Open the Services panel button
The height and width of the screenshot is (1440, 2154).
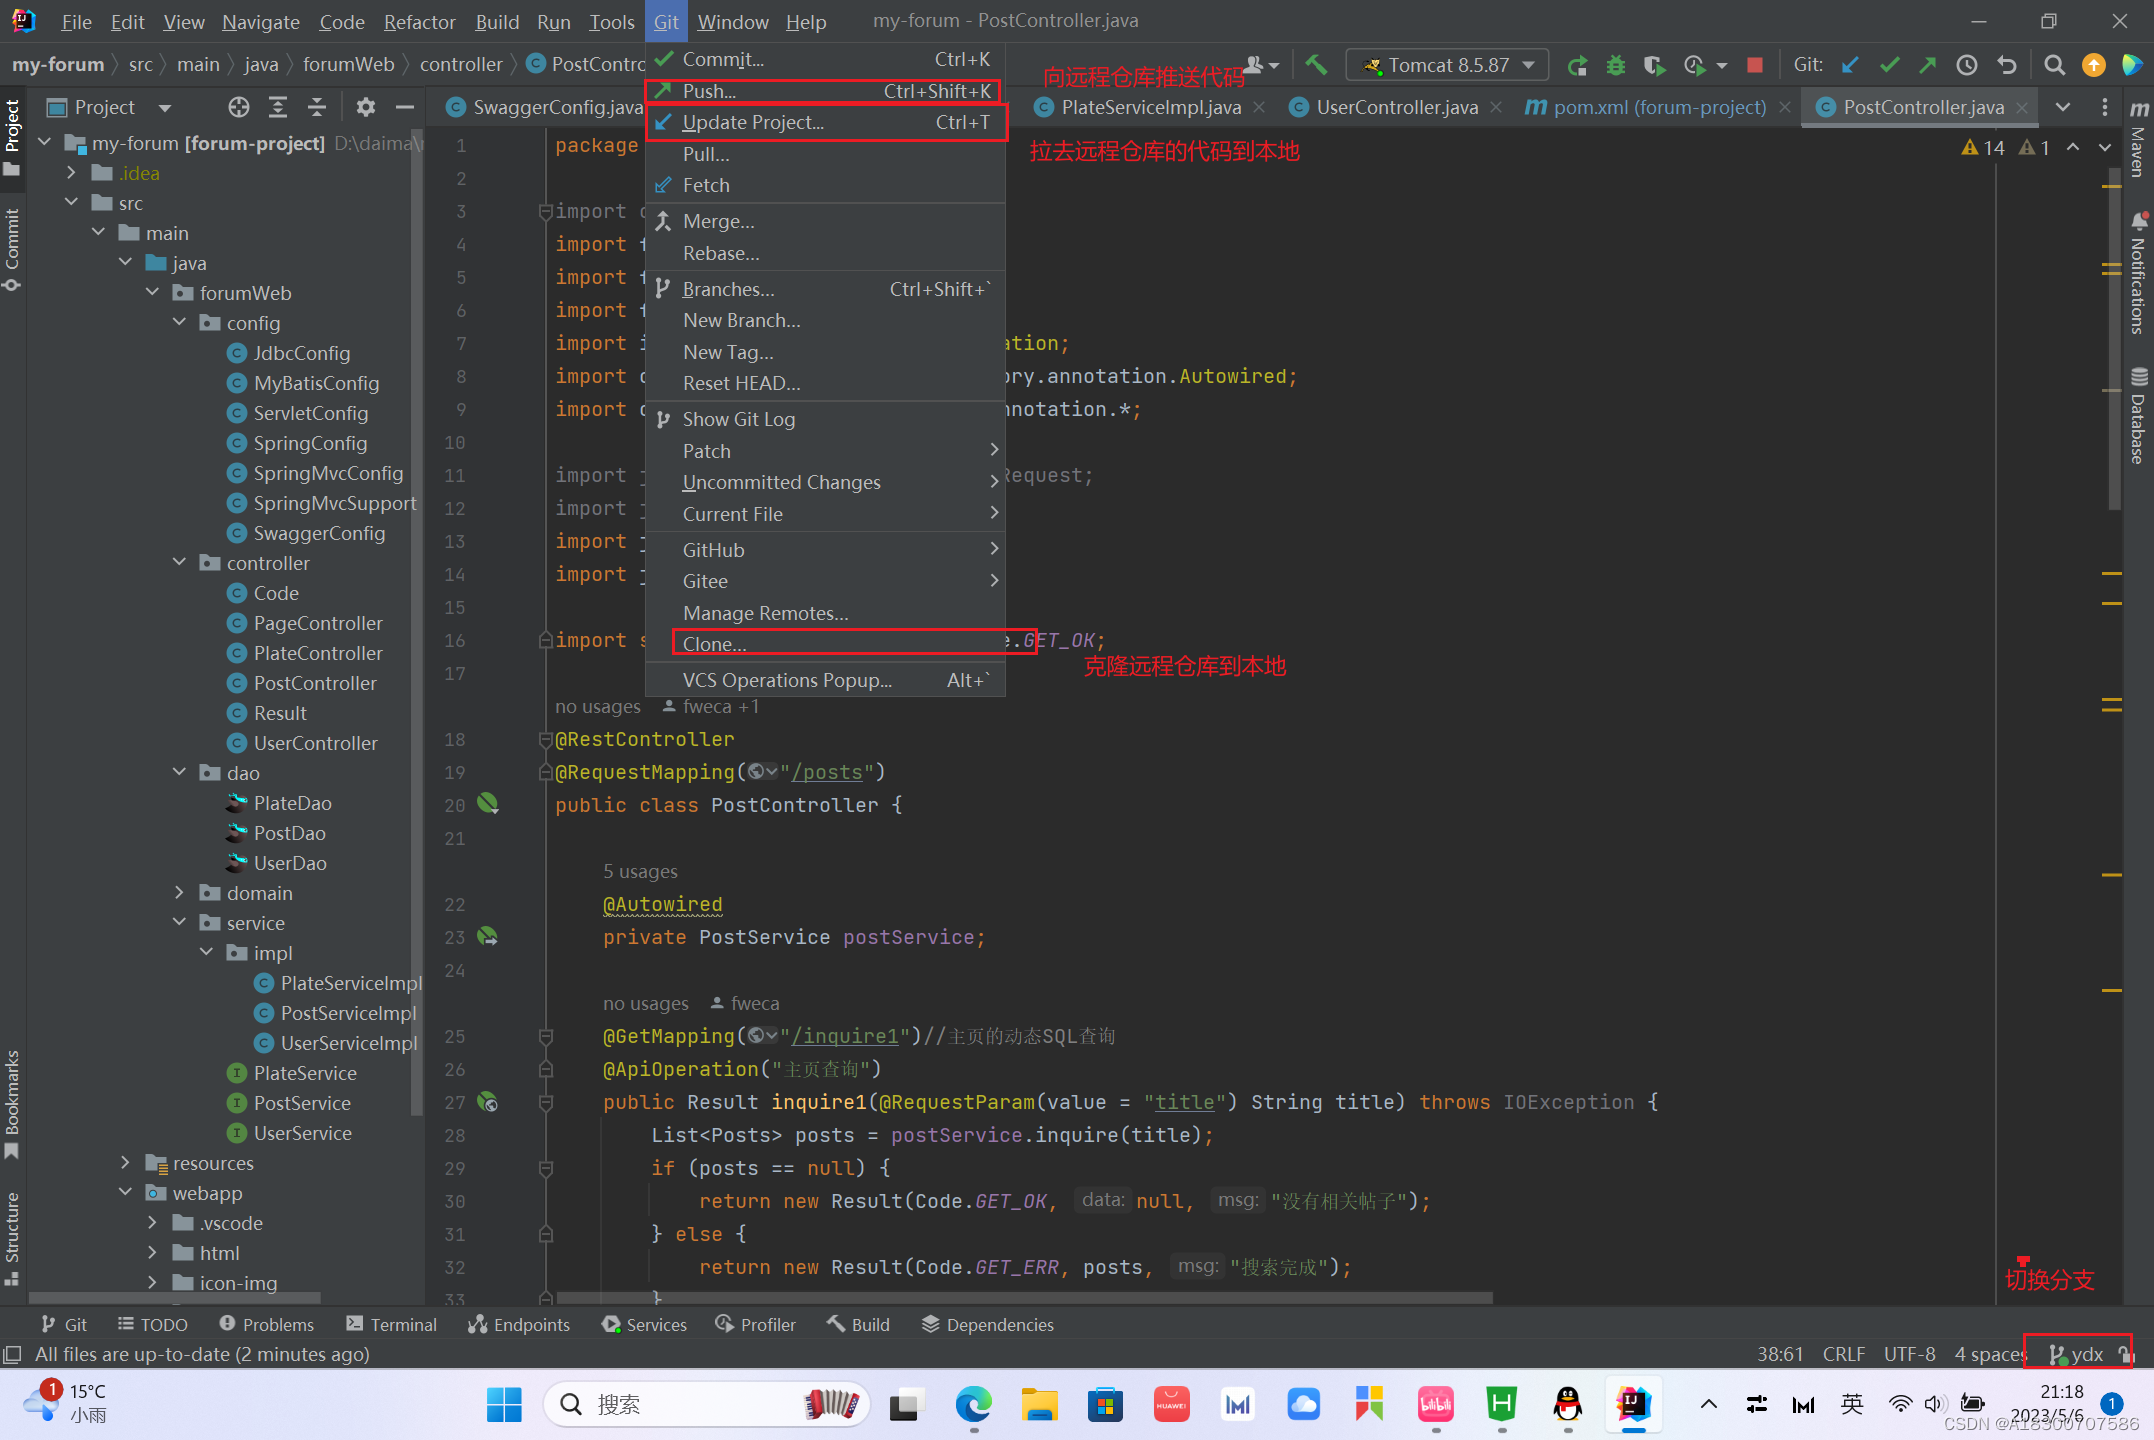(x=644, y=1323)
